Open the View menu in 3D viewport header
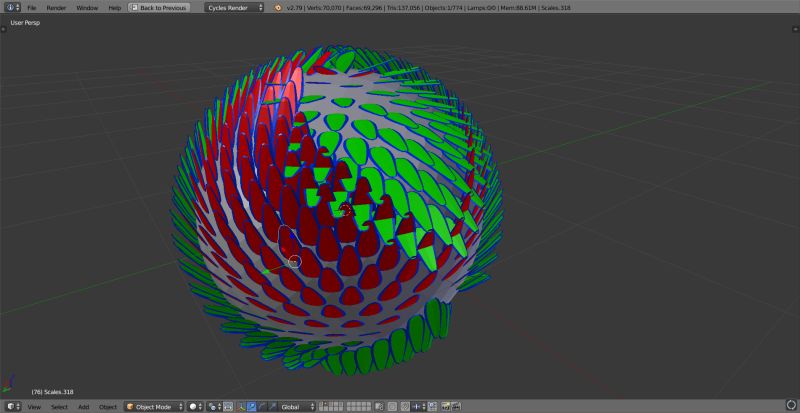The width and height of the screenshot is (800, 413). pos(34,407)
